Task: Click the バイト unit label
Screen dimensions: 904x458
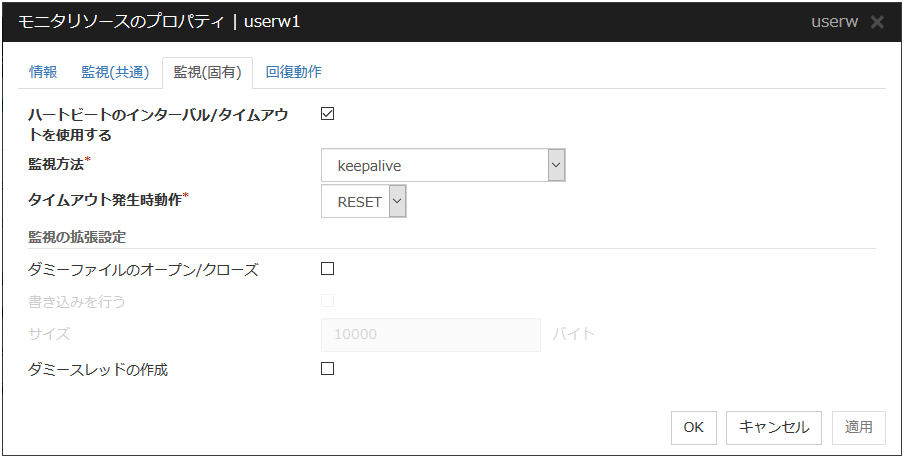Action: [x=573, y=334]
